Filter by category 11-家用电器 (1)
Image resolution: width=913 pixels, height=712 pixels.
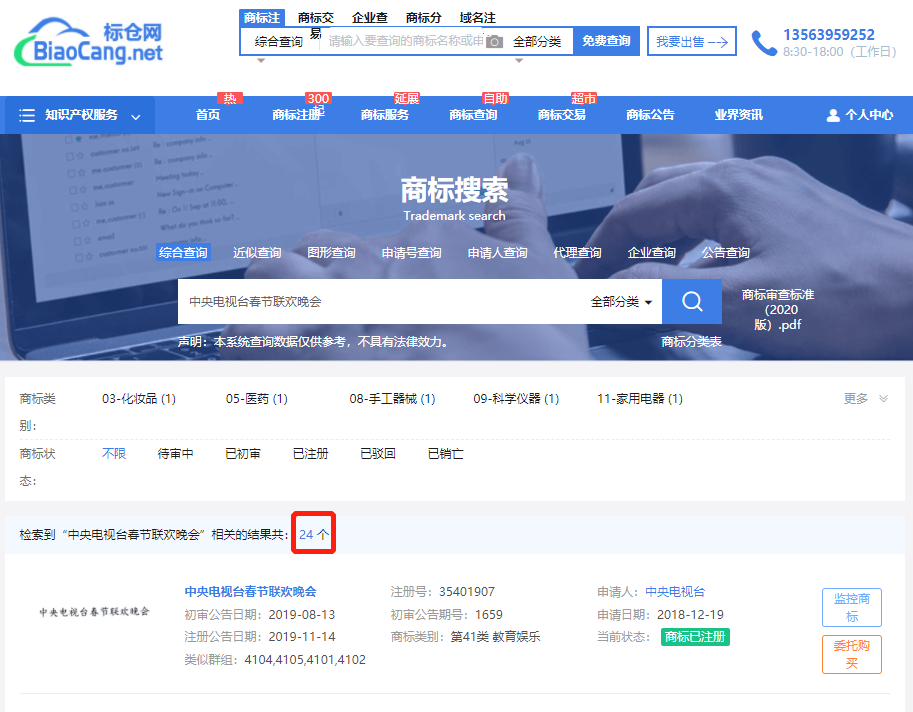click(x=640, y=399)
